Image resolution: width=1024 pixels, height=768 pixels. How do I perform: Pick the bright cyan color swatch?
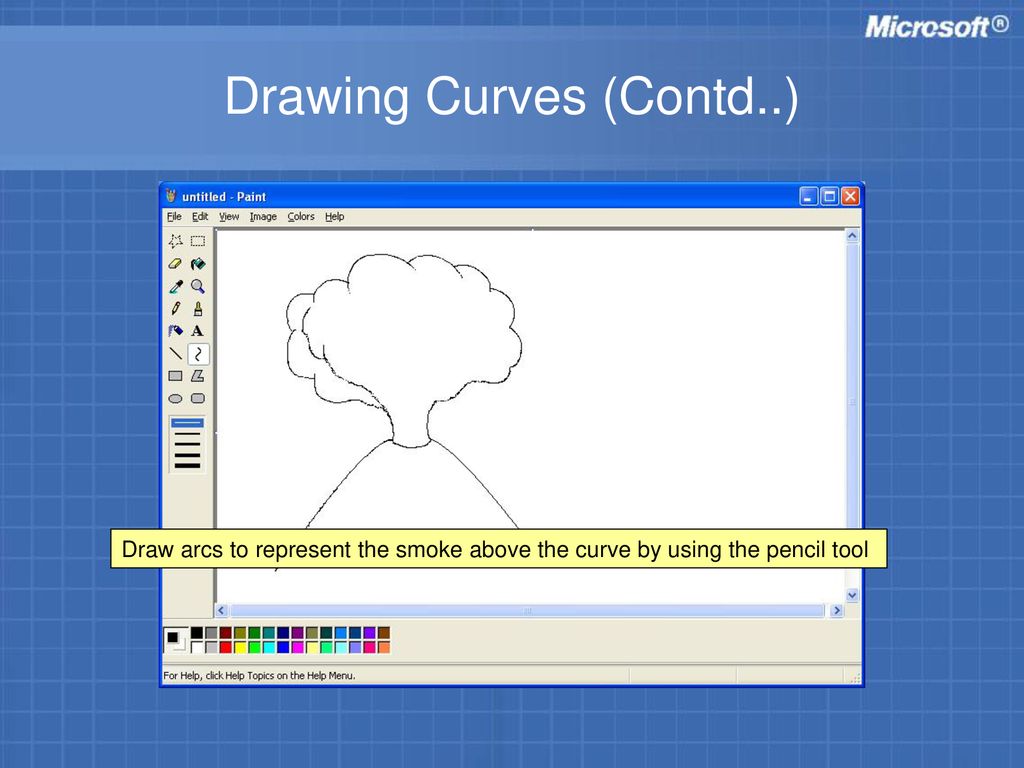click(268, 647)
